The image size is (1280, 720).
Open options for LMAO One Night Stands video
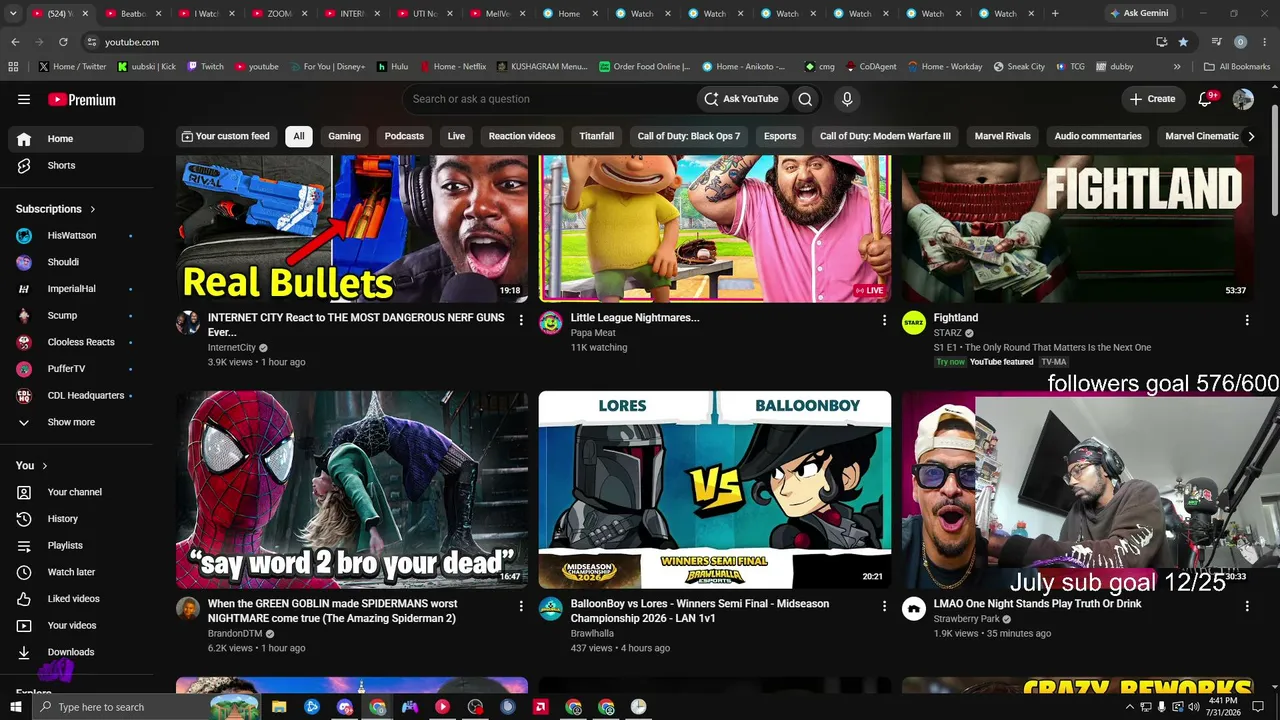point(1247,606)
